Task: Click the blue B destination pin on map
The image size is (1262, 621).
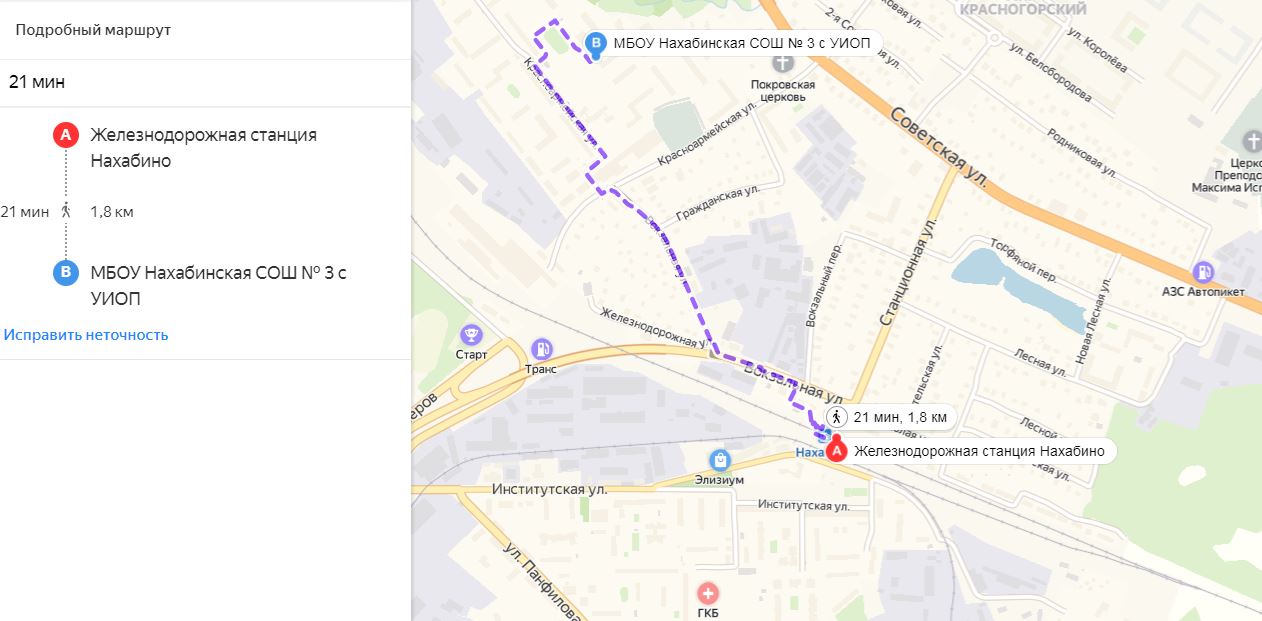Action: coord(597,43)
